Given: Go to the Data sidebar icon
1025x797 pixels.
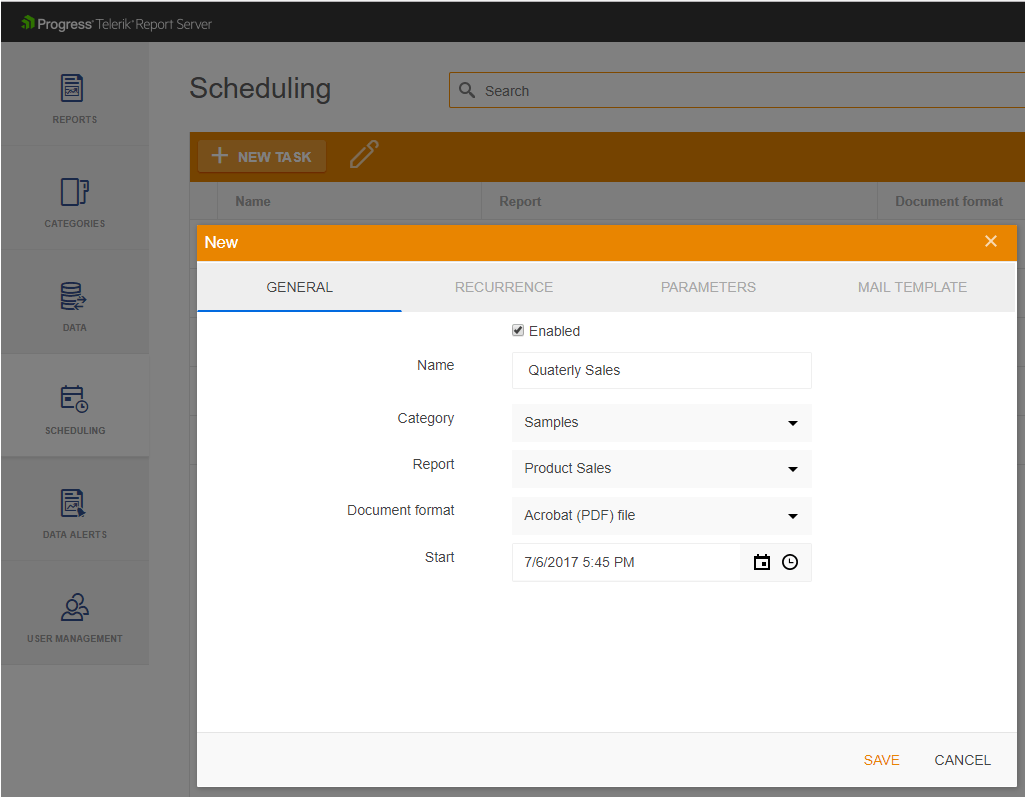Looking at the screenshot, I should pos(73,296).
